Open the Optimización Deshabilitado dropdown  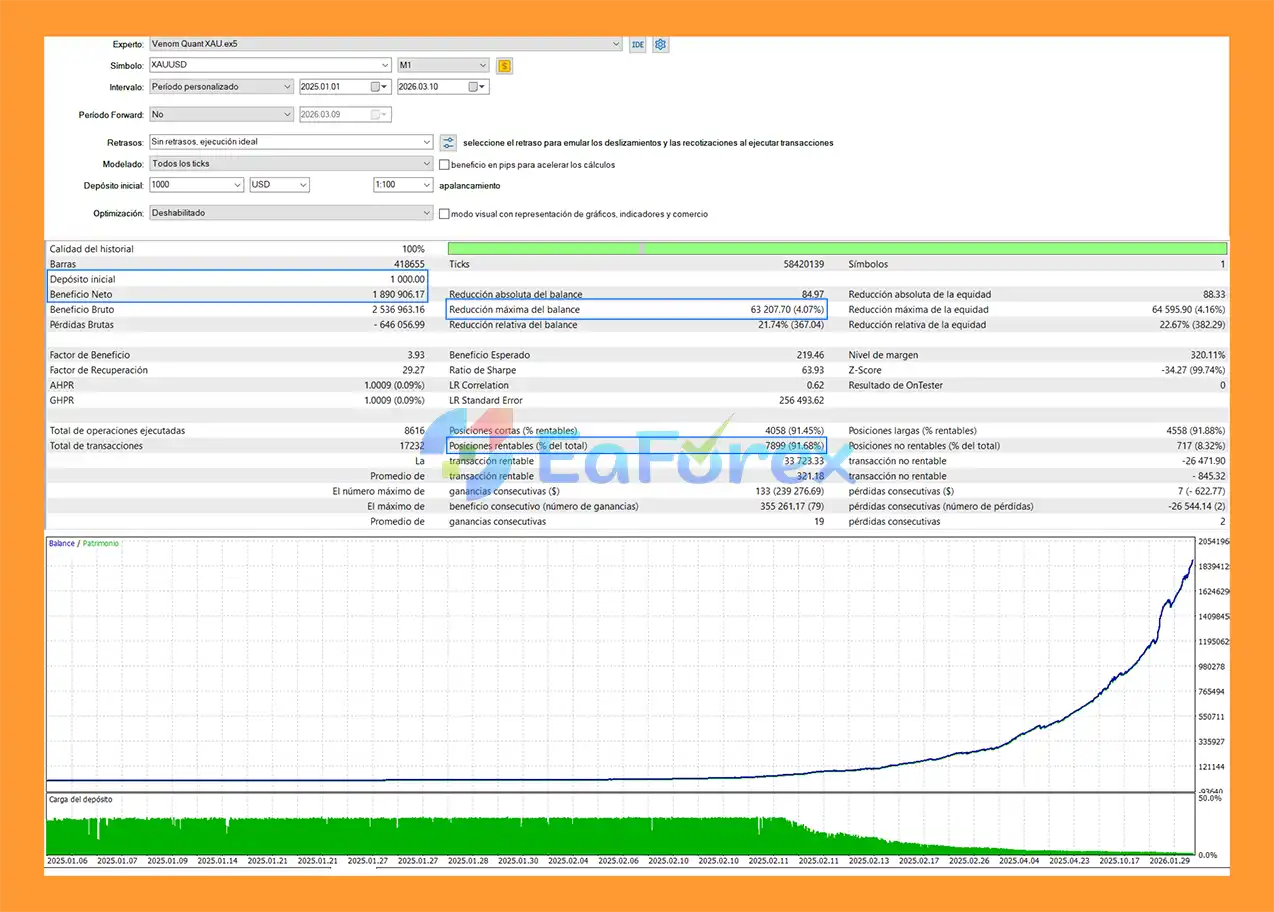pyautogui.click(x=291, y=213)
